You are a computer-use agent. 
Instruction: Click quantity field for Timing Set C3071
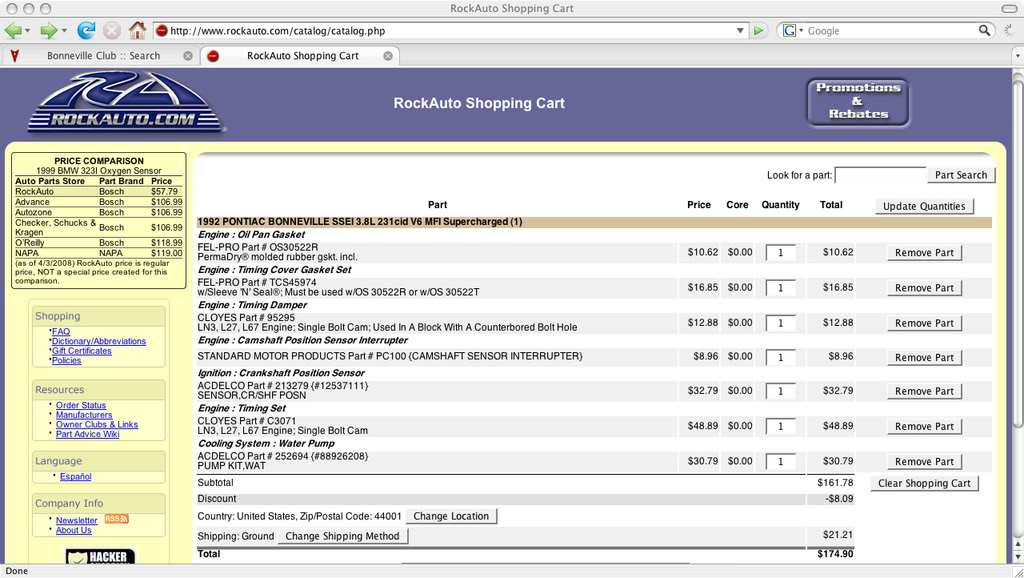click(x=780, y=426)
